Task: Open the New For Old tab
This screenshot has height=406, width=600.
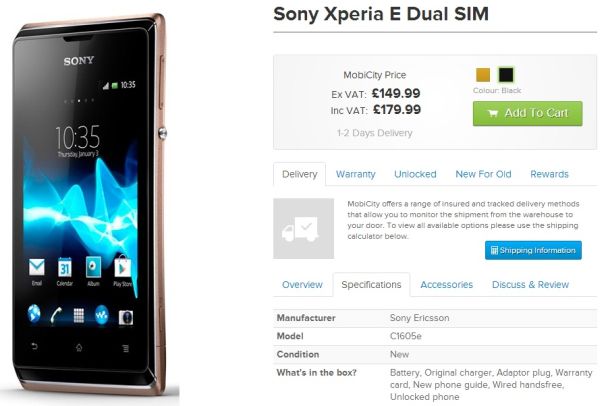Action: coord(483,174)
